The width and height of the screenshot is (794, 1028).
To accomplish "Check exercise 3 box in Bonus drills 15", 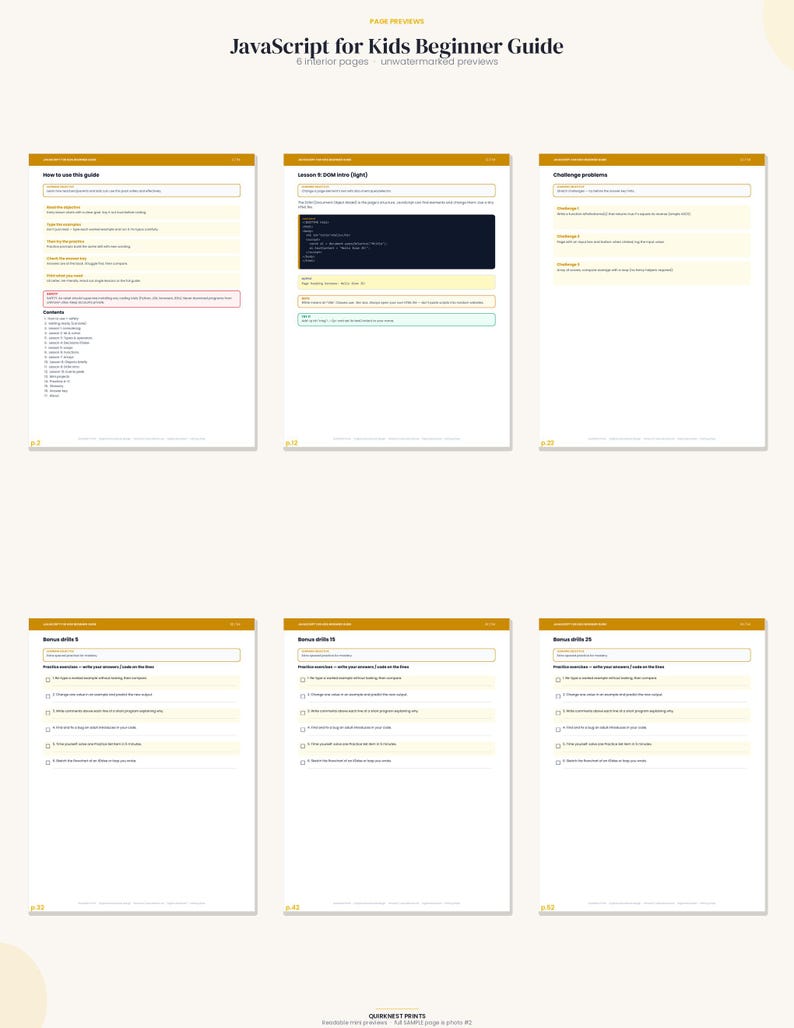I will point(303,713).
